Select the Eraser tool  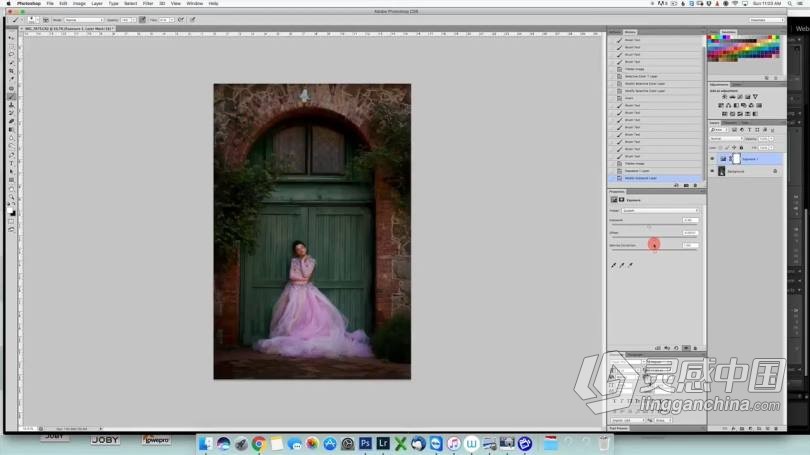pyautogui.click(x=11, y=121)
